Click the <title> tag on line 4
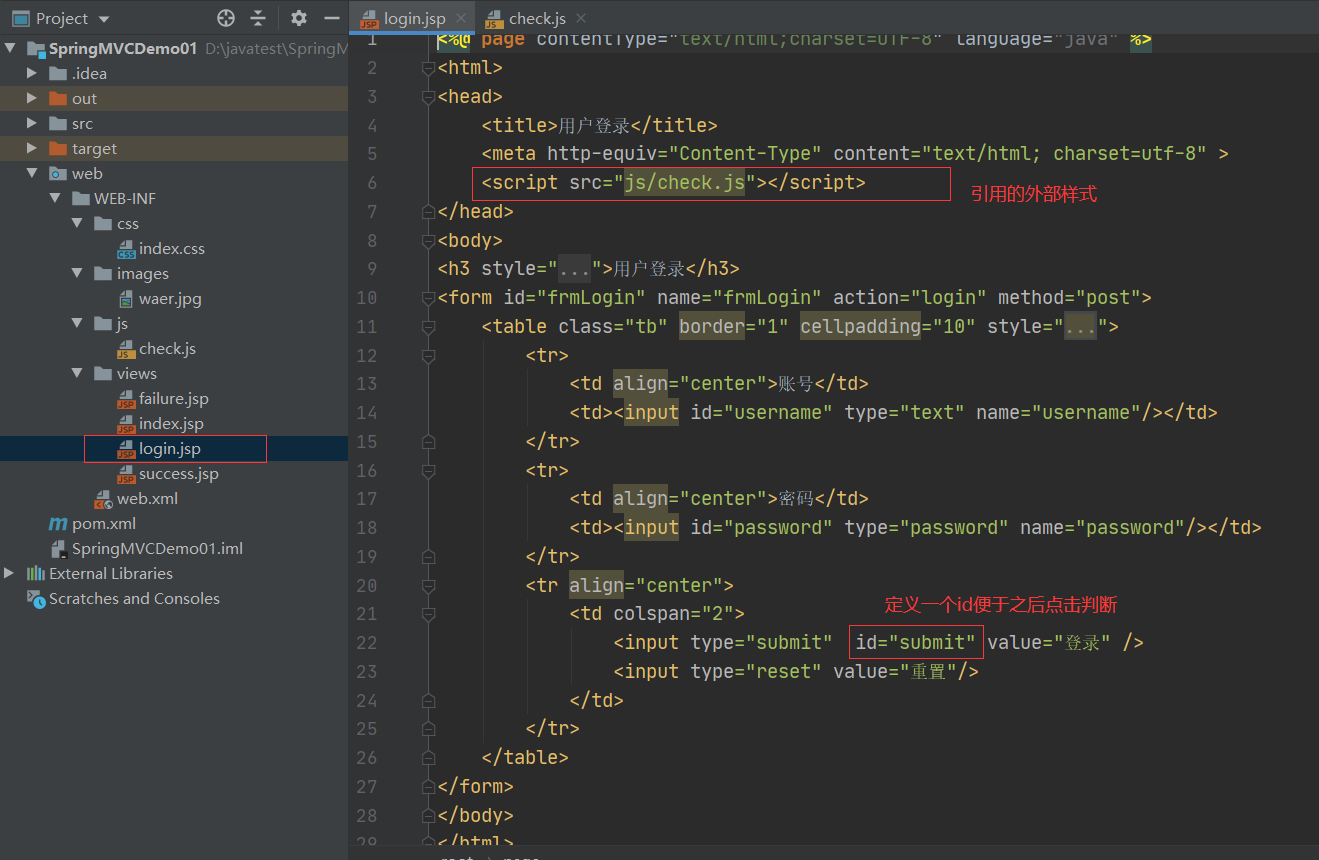 click(x=520, y=126)
